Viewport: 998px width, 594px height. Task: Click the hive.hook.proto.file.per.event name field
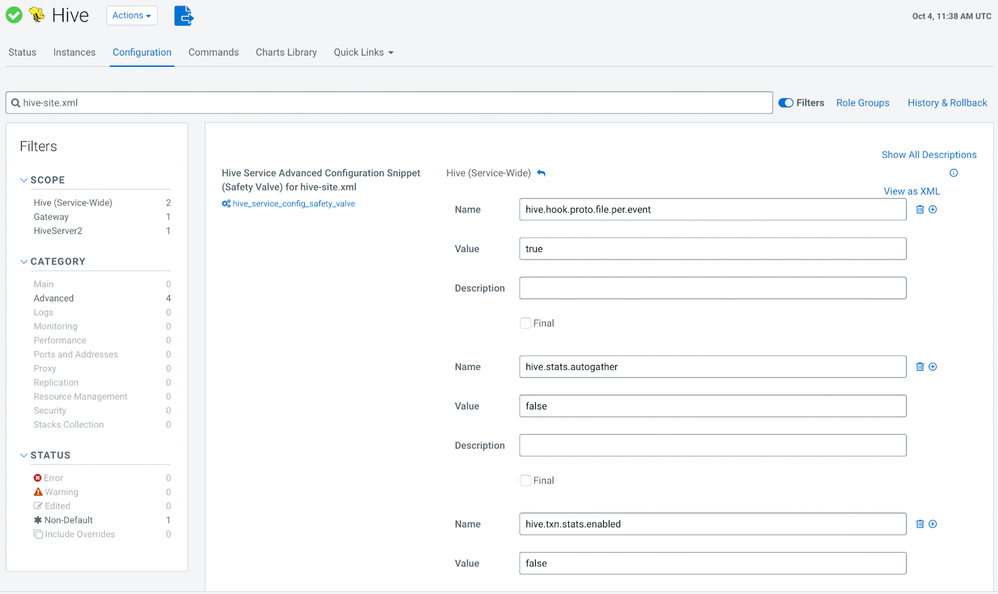[x=712, y=209]
